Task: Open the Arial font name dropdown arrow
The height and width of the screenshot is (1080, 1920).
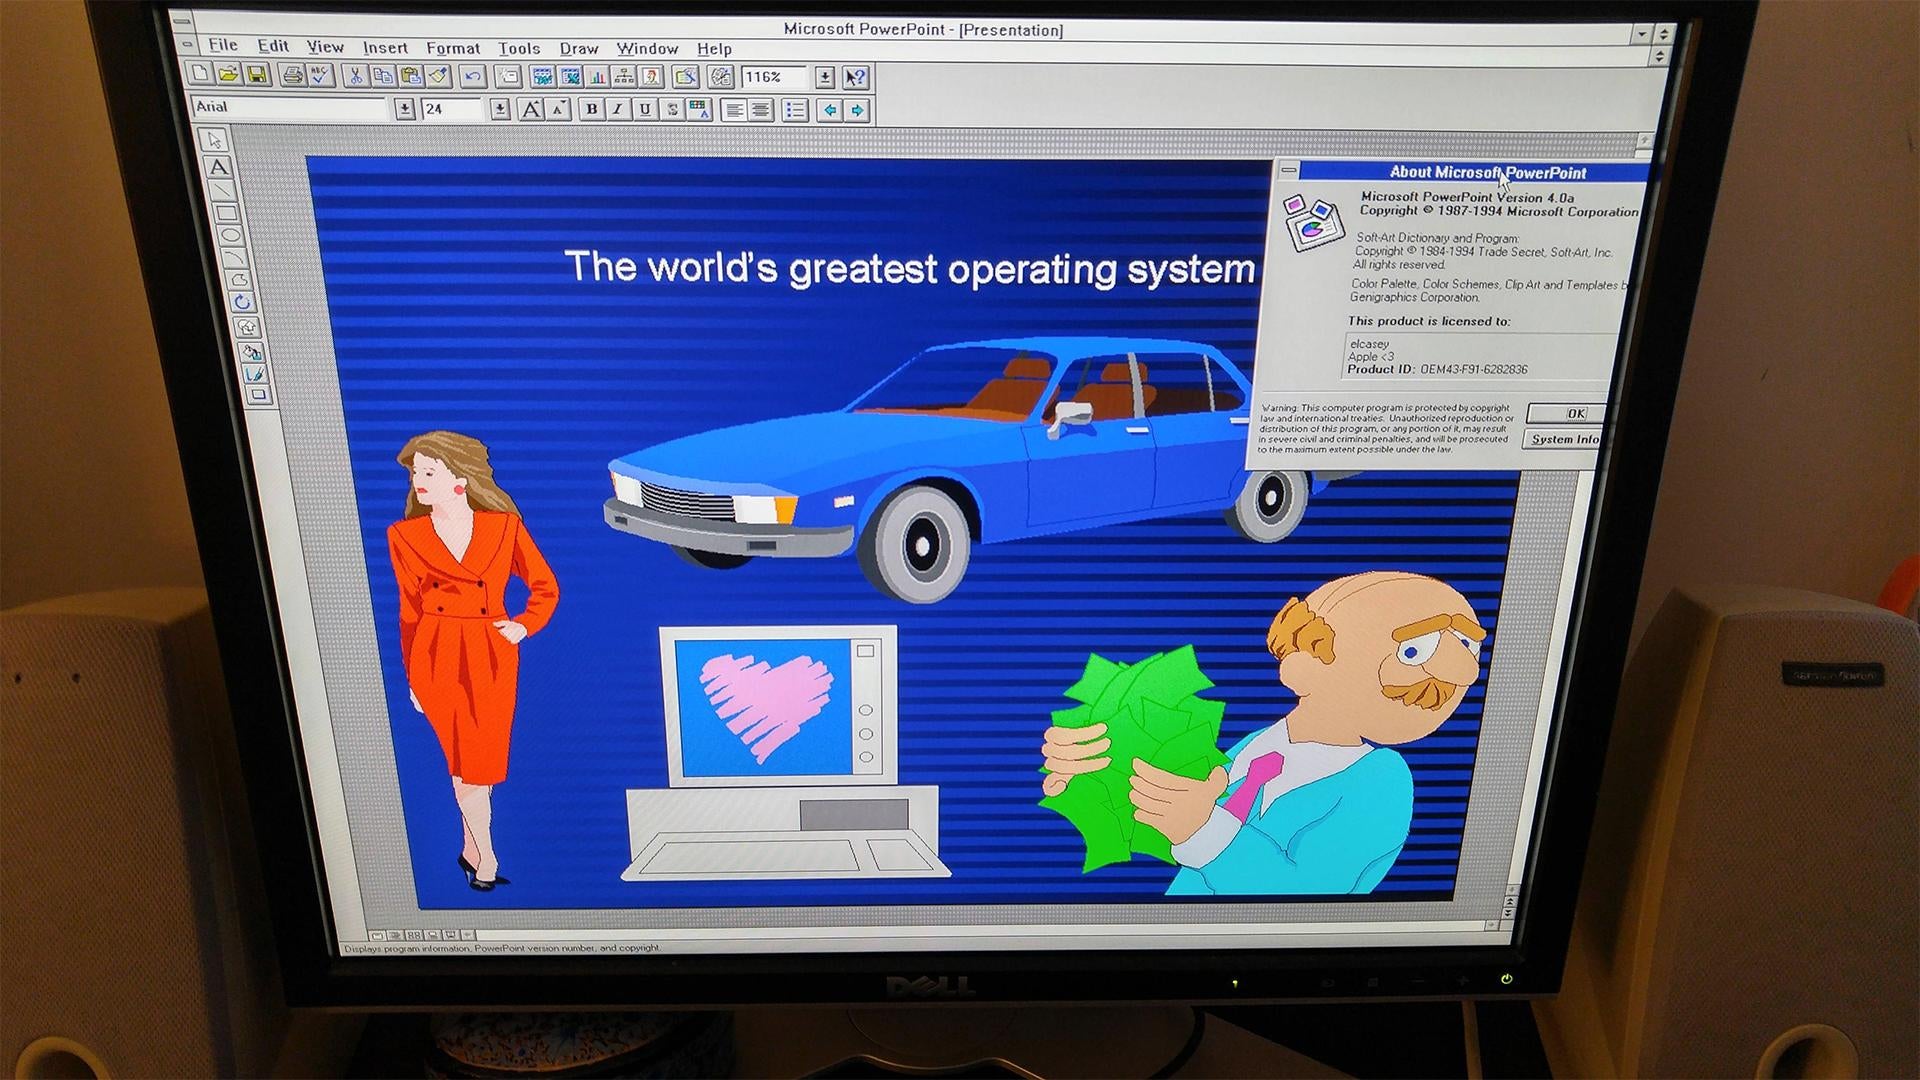Action: coord(404,109)
